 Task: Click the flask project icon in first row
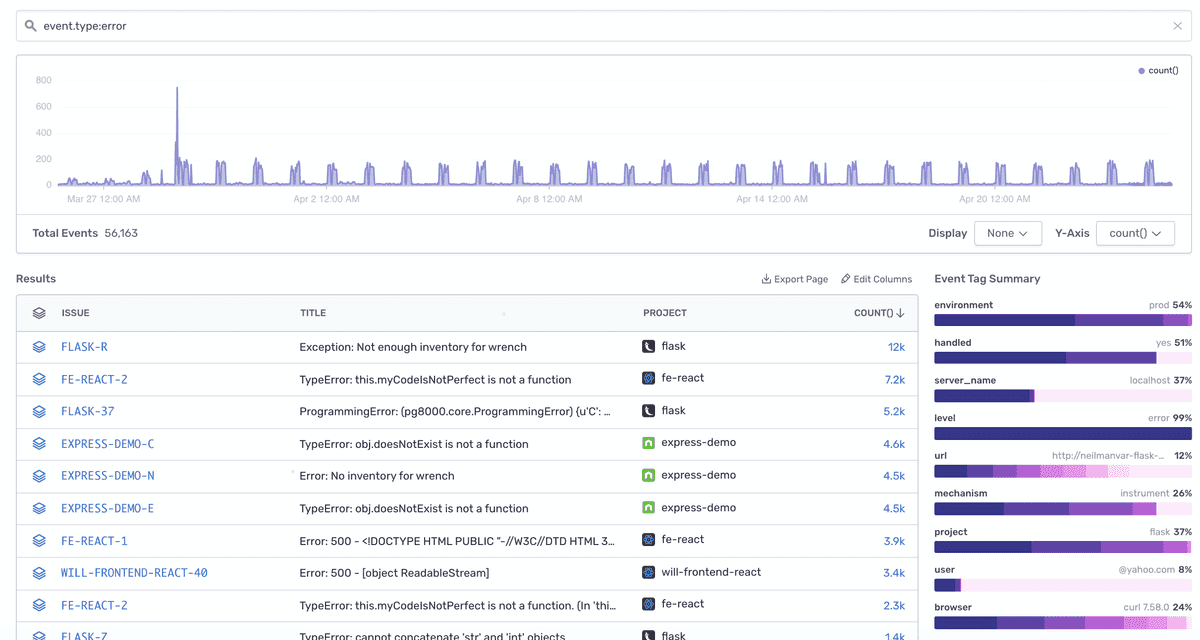tap(648, 346)
